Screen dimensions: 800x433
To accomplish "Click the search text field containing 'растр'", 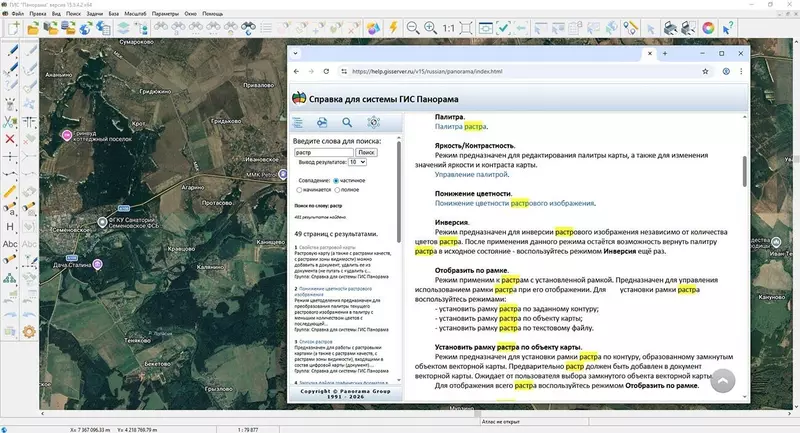I will pyautogui.click(x=323, y=152).
